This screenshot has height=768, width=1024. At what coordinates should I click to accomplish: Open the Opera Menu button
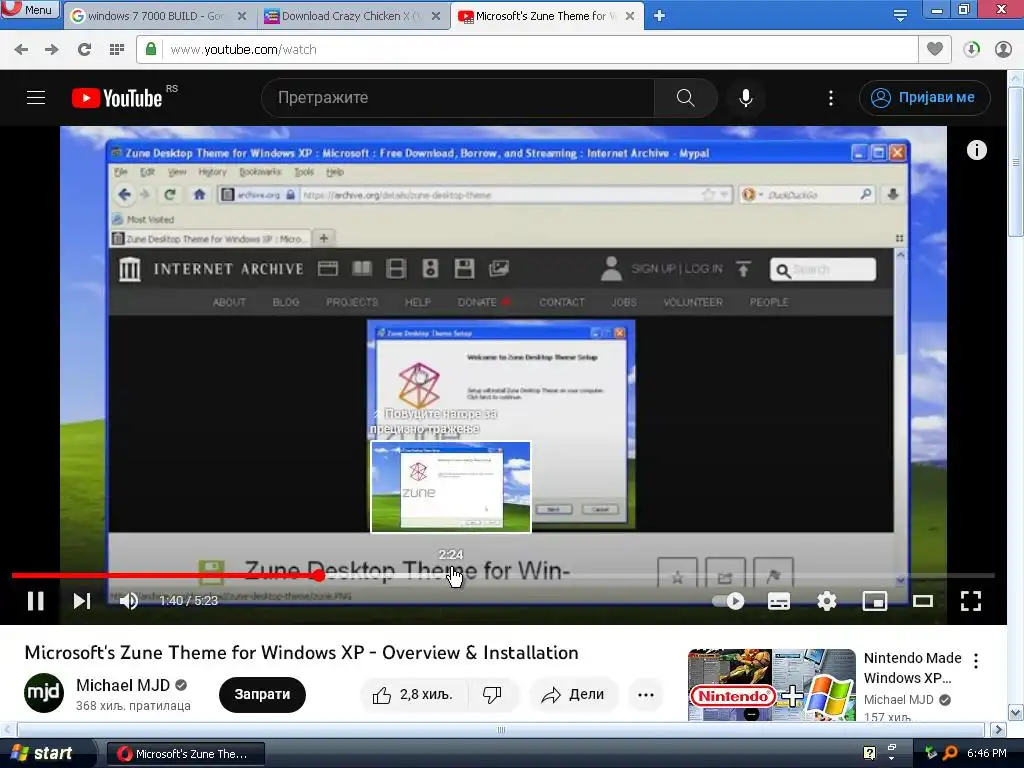[x=30, y=9]
